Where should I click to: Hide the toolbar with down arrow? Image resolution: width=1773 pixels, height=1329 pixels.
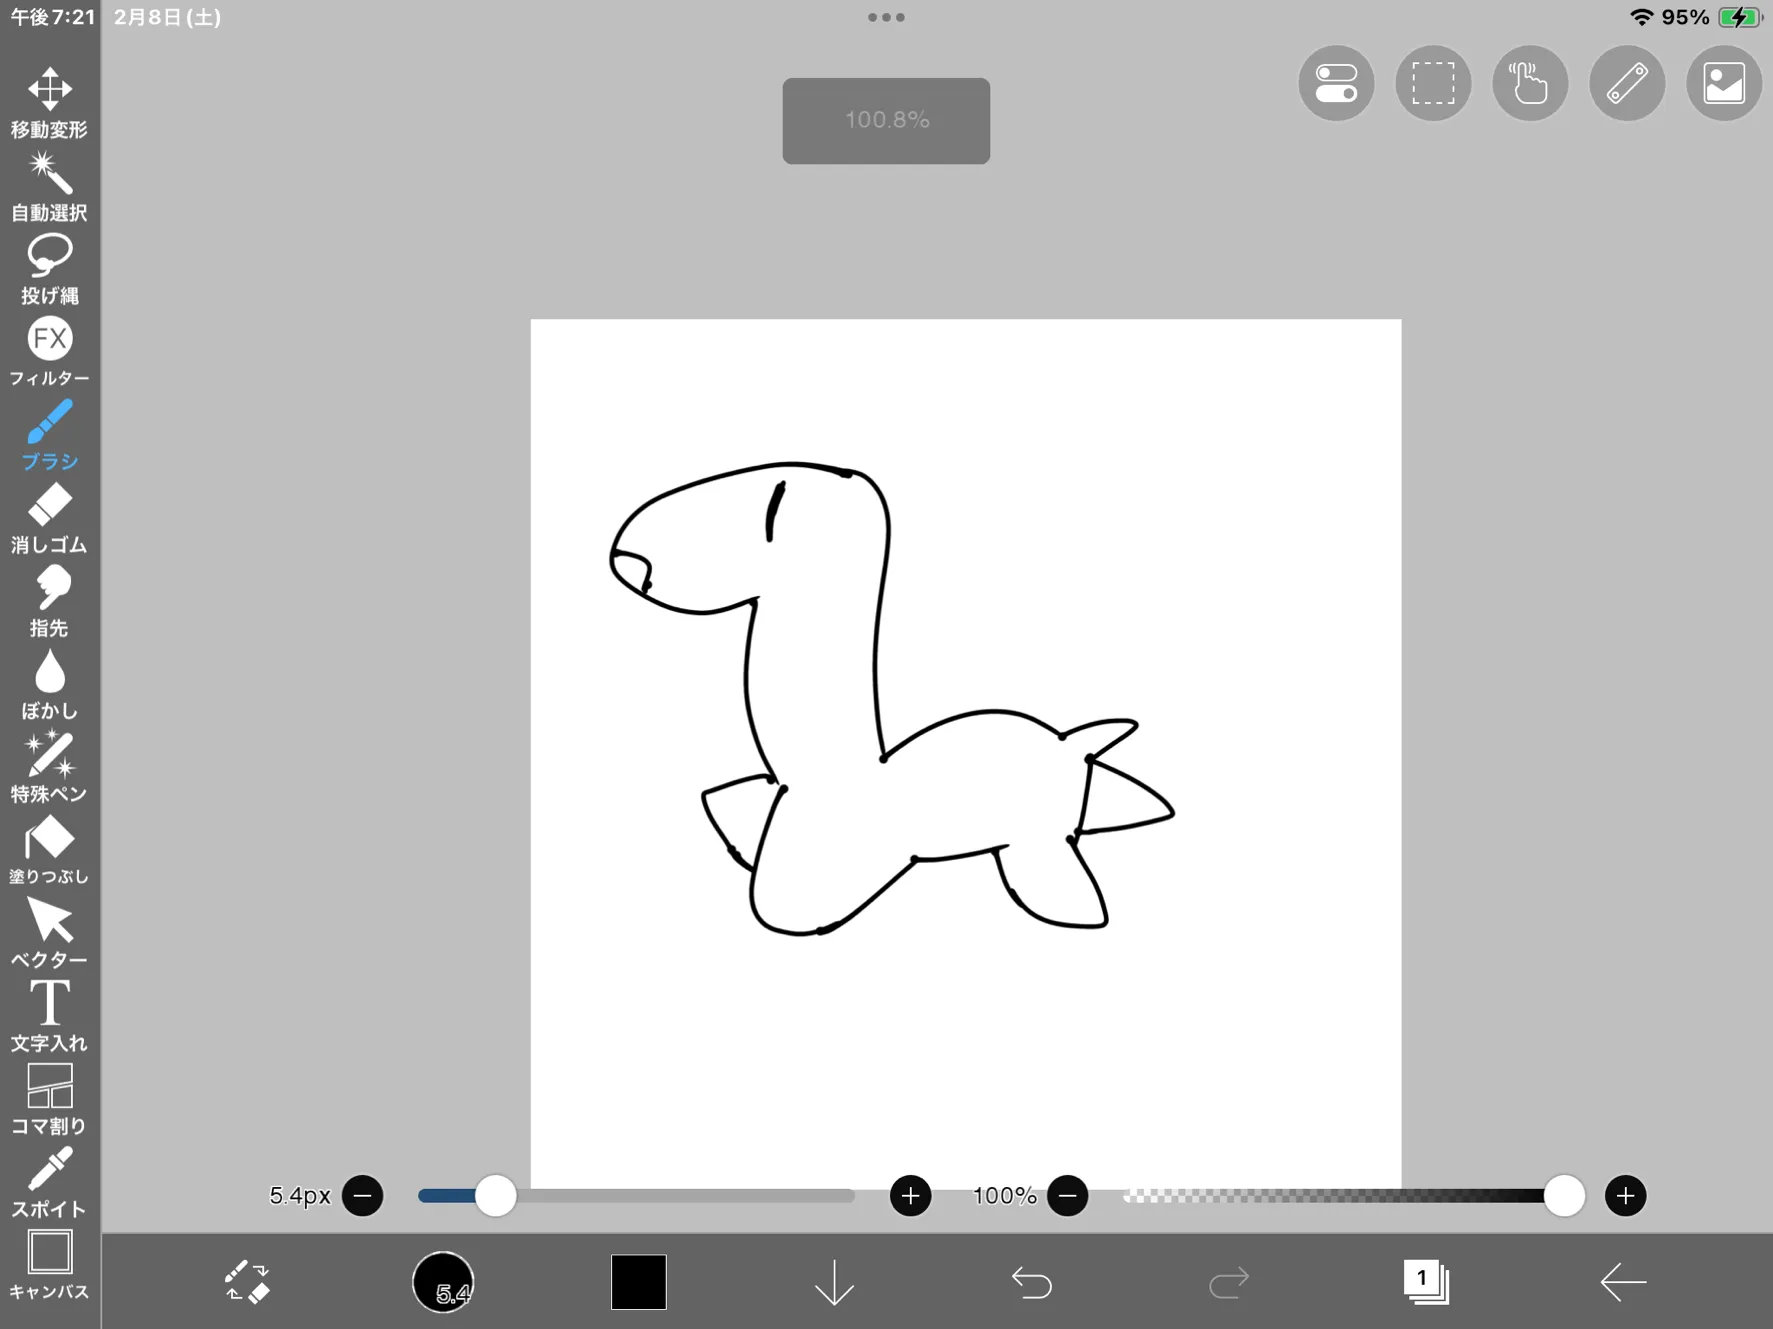click(x=834, y=1282)
